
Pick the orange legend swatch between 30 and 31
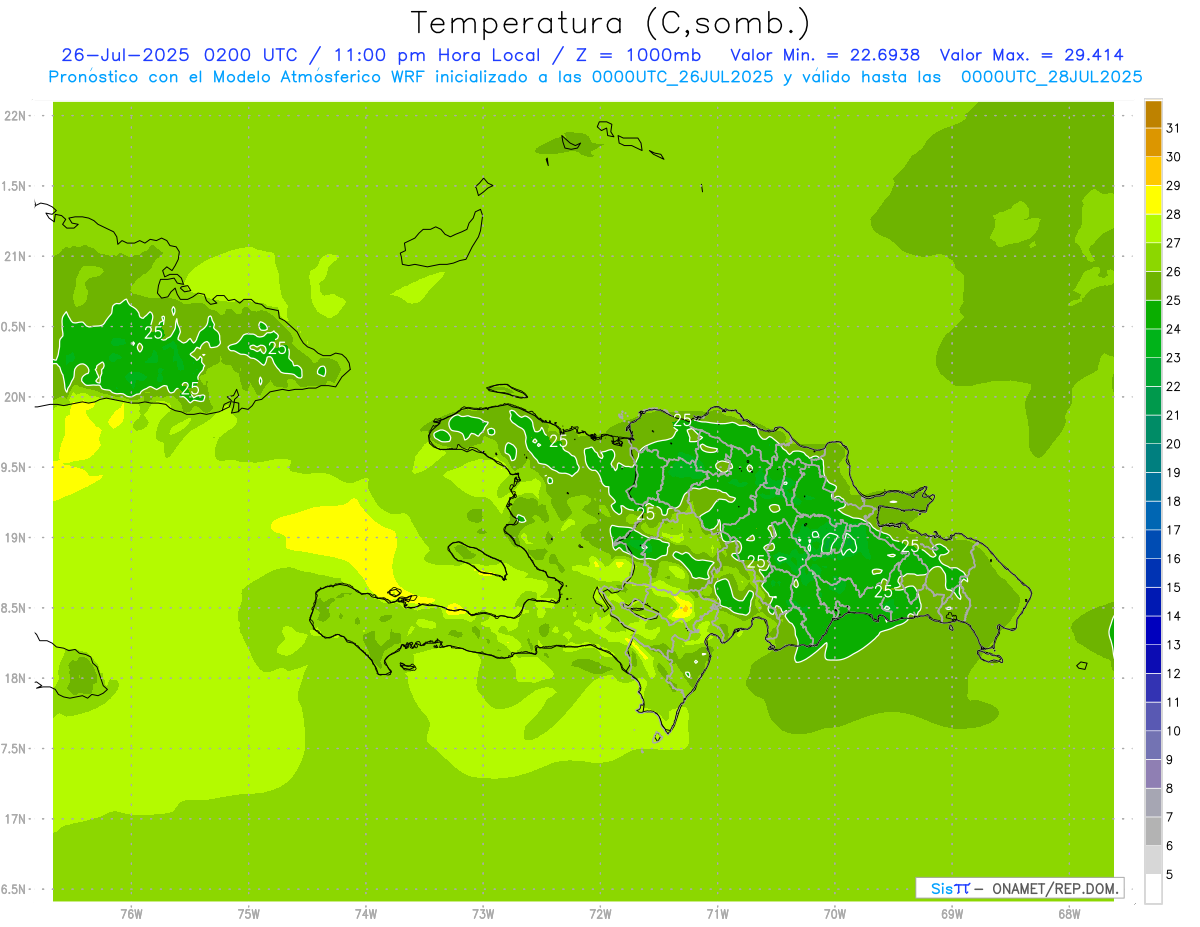click(1153, 143)
